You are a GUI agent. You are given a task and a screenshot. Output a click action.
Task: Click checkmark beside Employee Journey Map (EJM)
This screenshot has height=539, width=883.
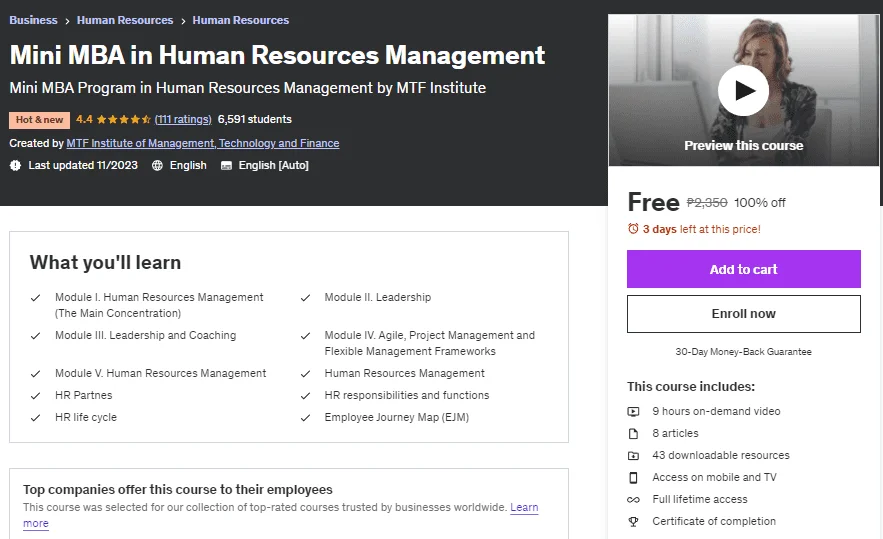click(305, 418)
